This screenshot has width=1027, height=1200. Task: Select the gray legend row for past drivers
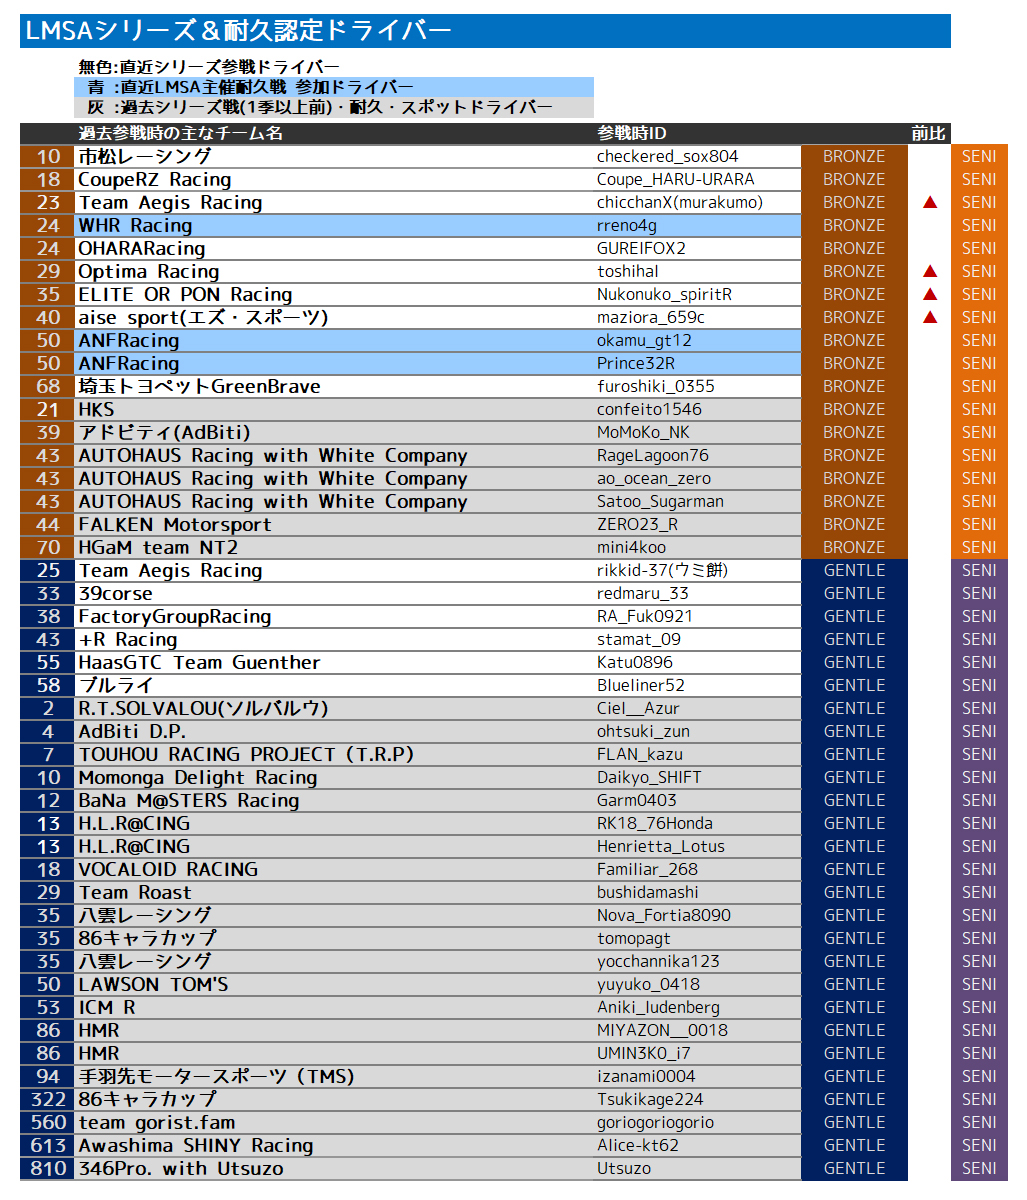tap(334, 108)
